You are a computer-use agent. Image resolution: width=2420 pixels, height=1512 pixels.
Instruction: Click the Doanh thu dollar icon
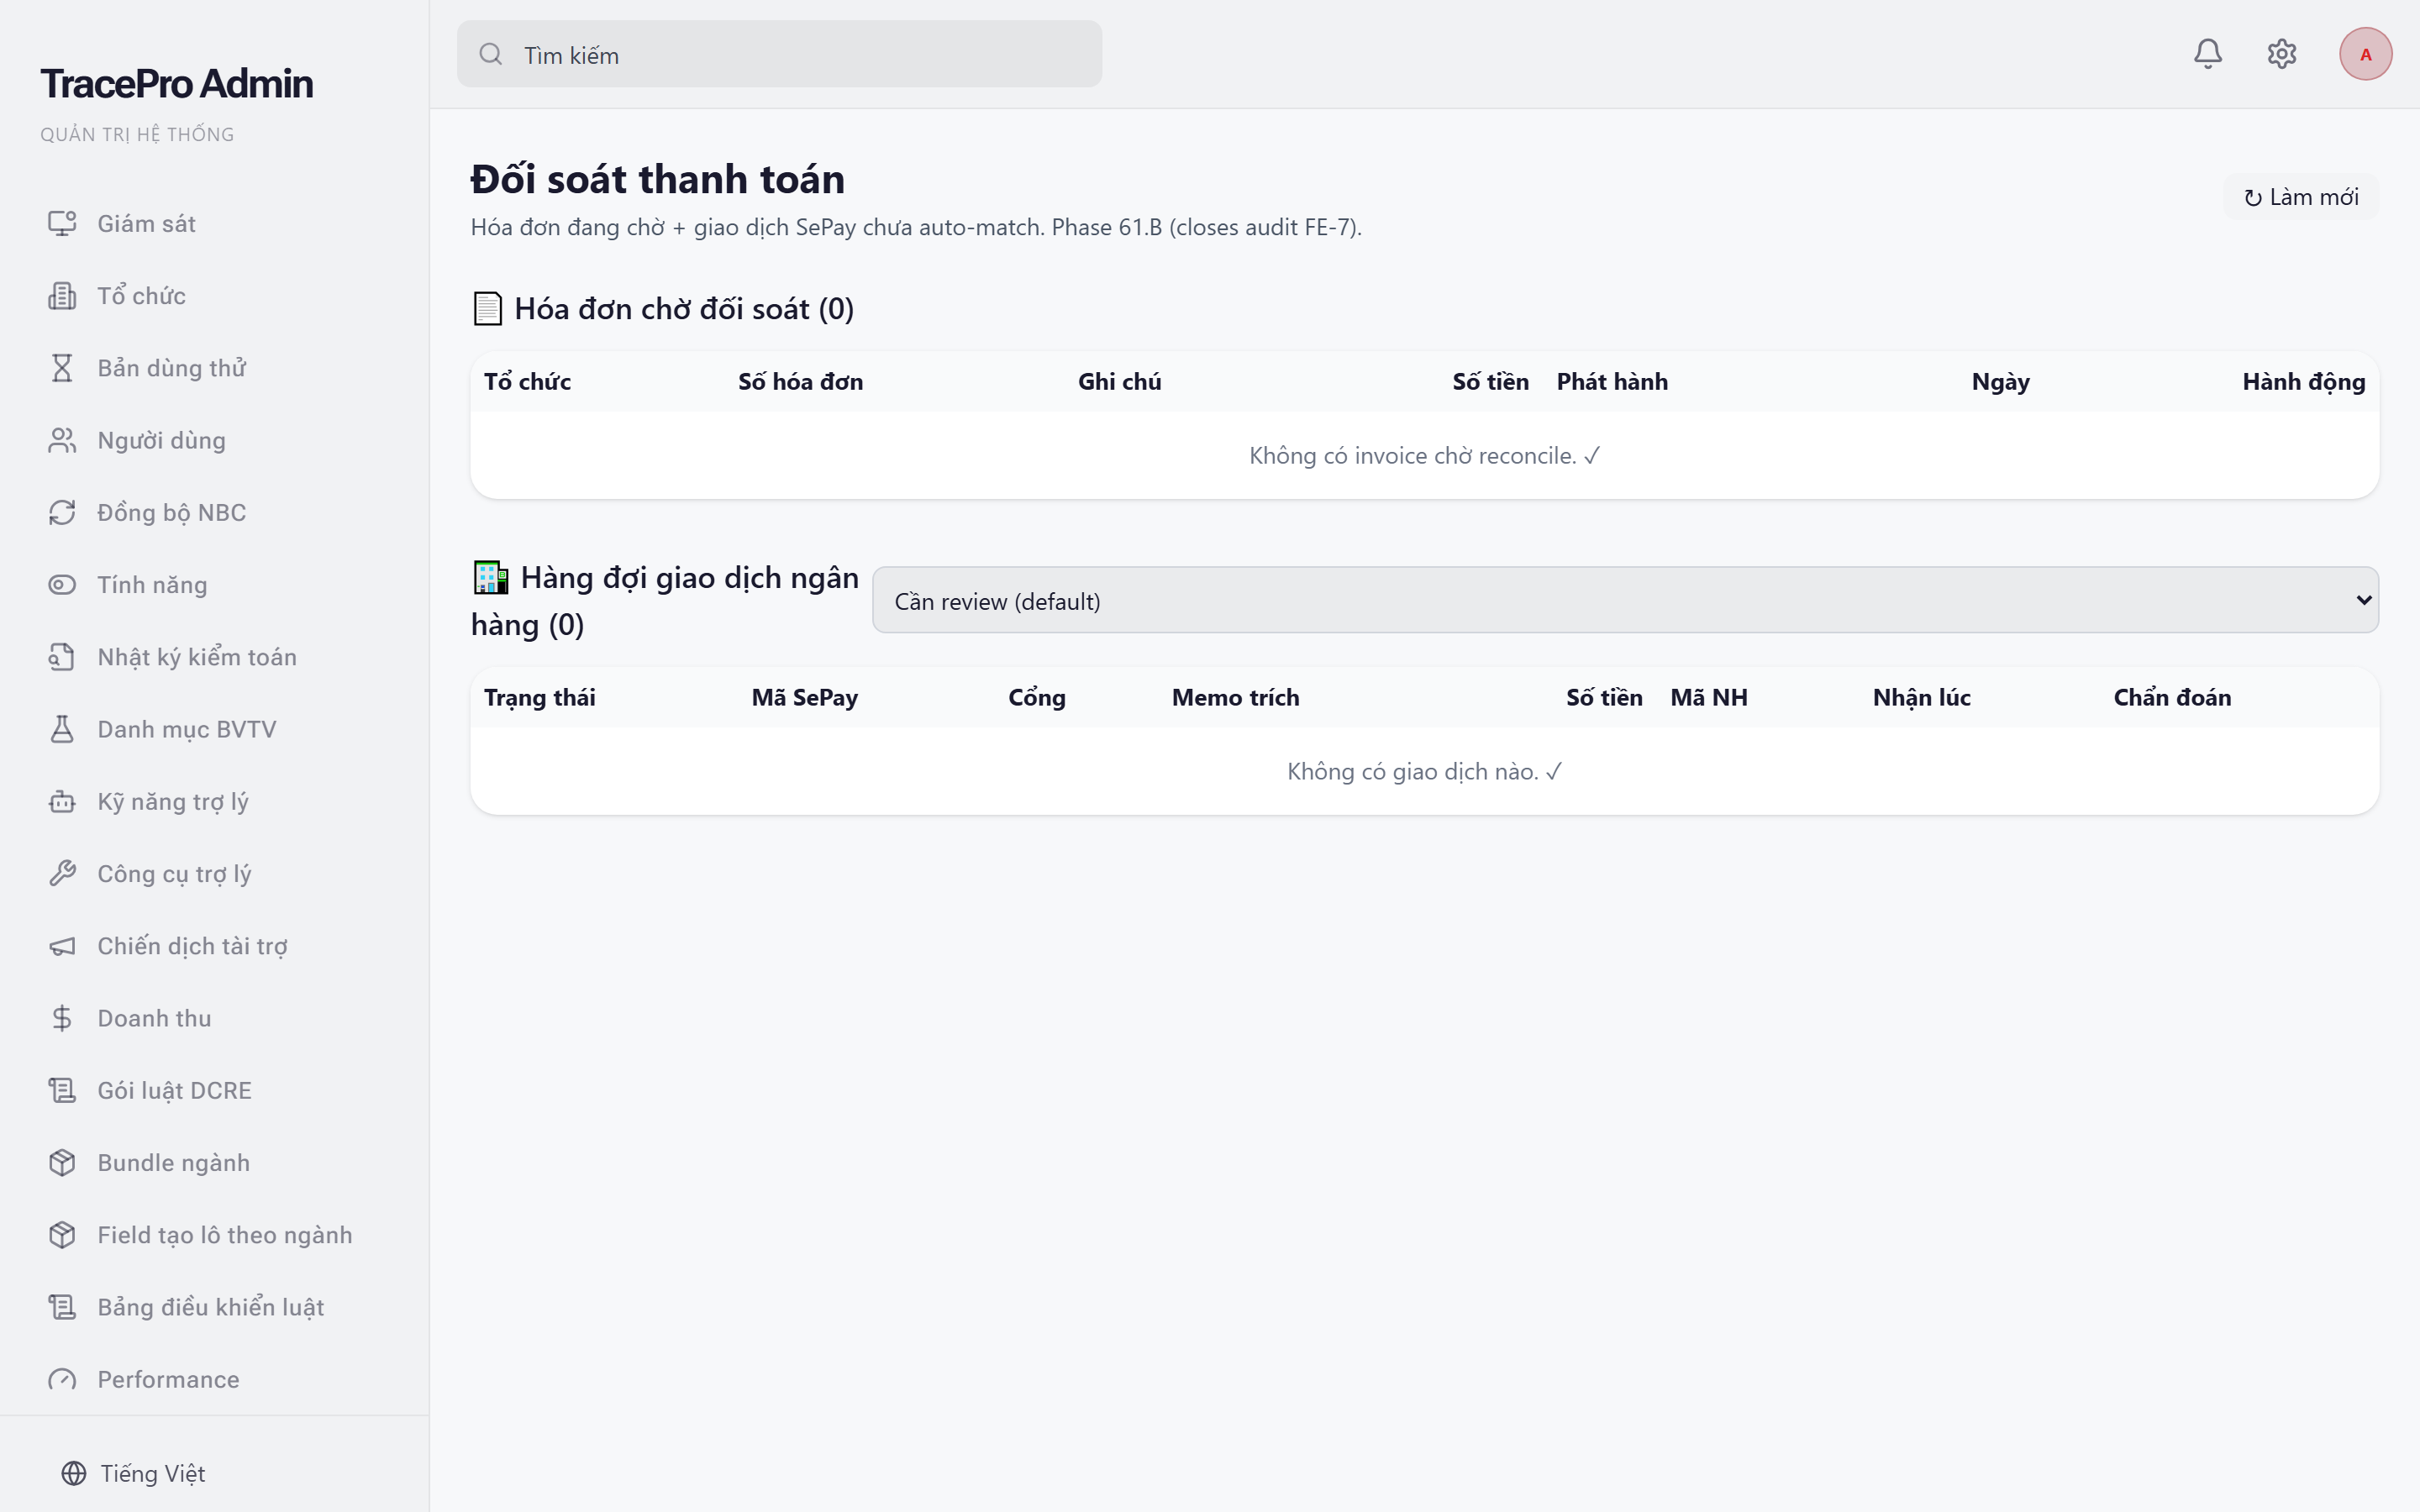(x=62, y=1018)
